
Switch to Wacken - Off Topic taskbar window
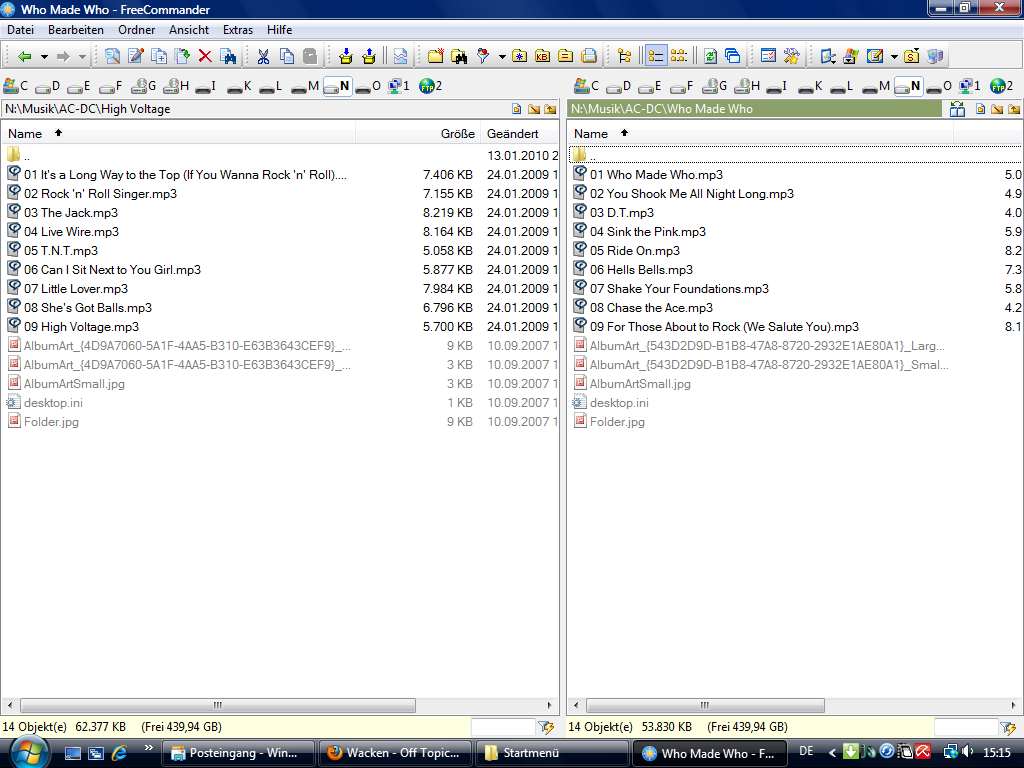394,753
